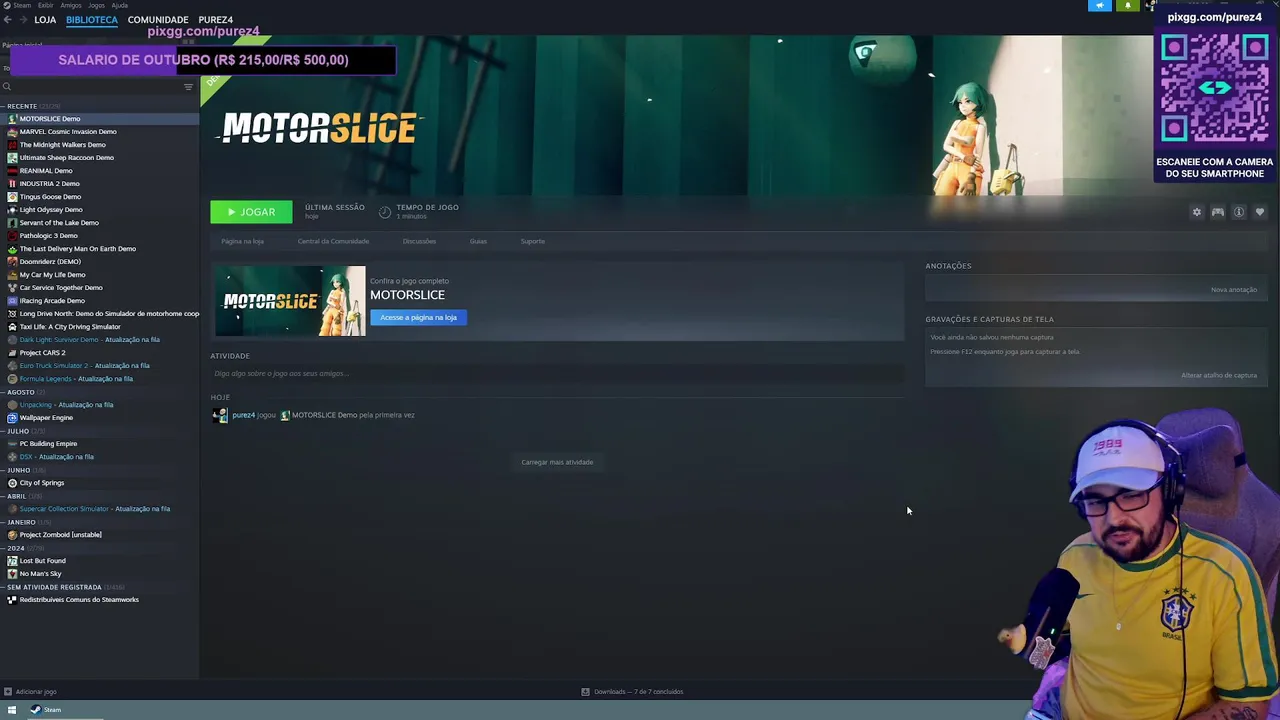Click the No Man's Sky game icon
Image resolution: width=1280 pixels, height=720 pixels.
click(12, 574)
